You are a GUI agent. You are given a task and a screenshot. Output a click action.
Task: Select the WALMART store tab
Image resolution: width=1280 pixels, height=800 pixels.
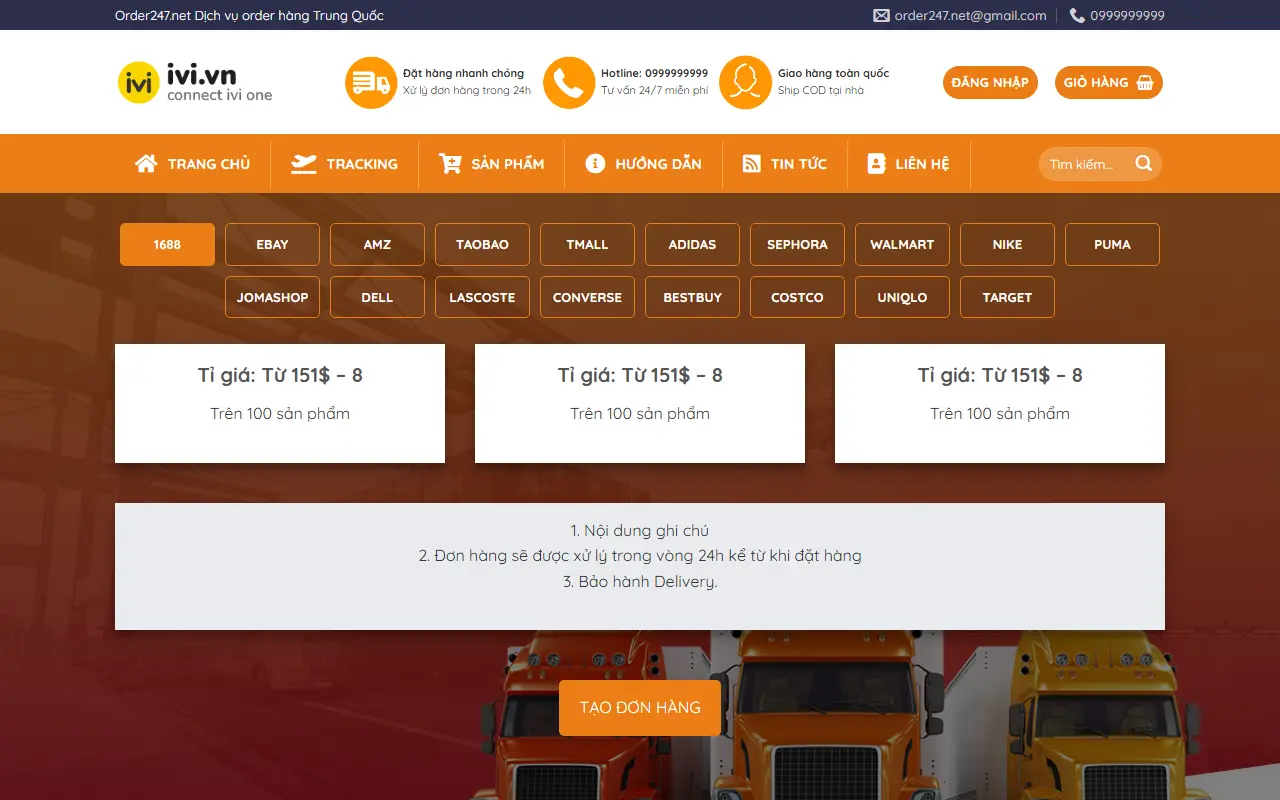point(902,244)
